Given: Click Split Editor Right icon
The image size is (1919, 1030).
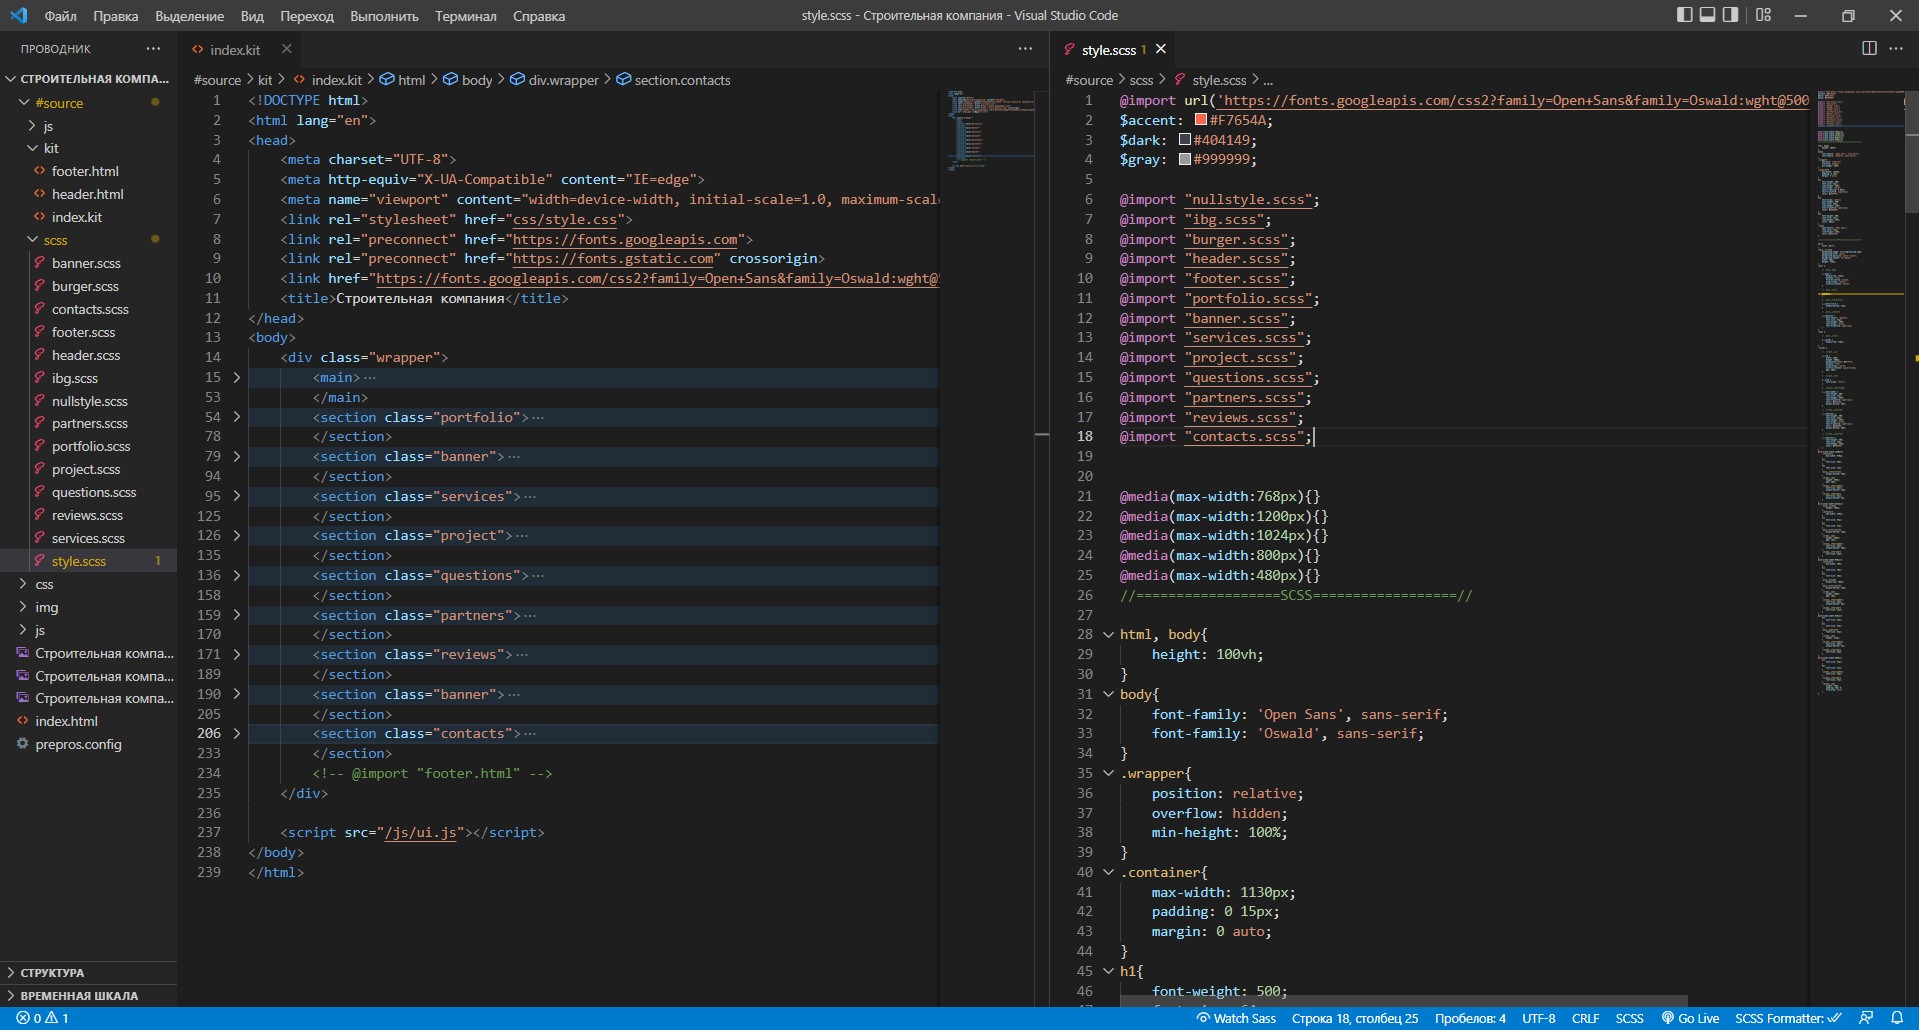Looking at the screenshot, I should 1869,48.
